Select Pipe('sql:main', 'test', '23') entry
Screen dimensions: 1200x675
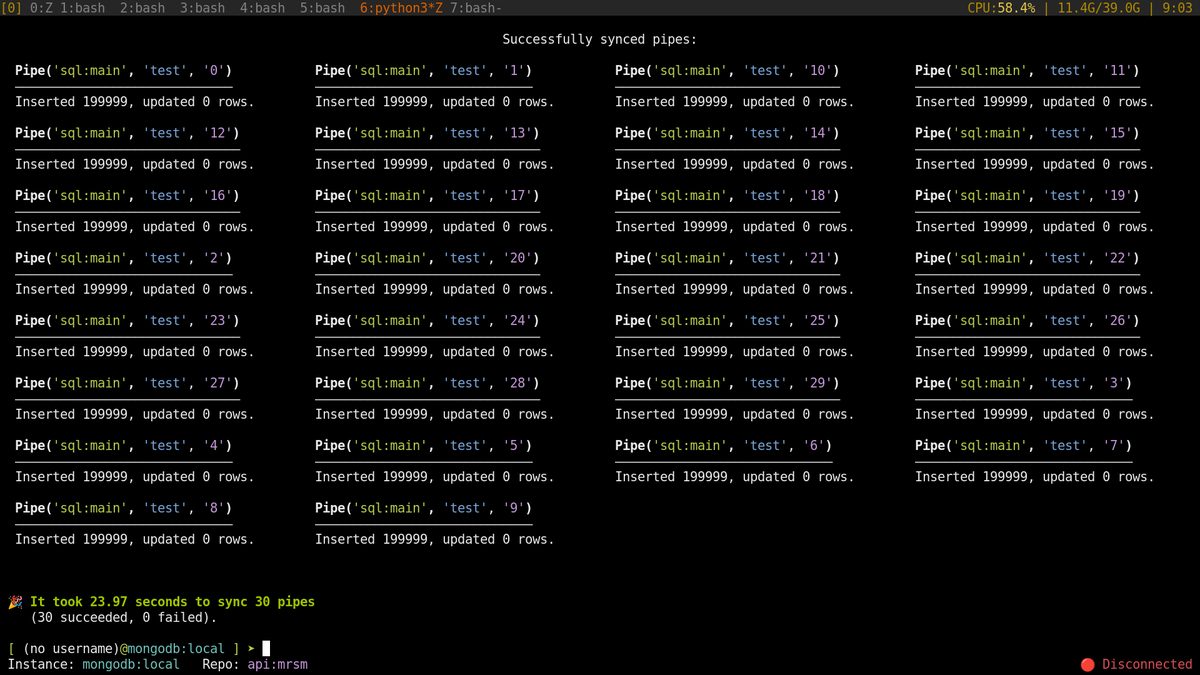pos(127,321)
